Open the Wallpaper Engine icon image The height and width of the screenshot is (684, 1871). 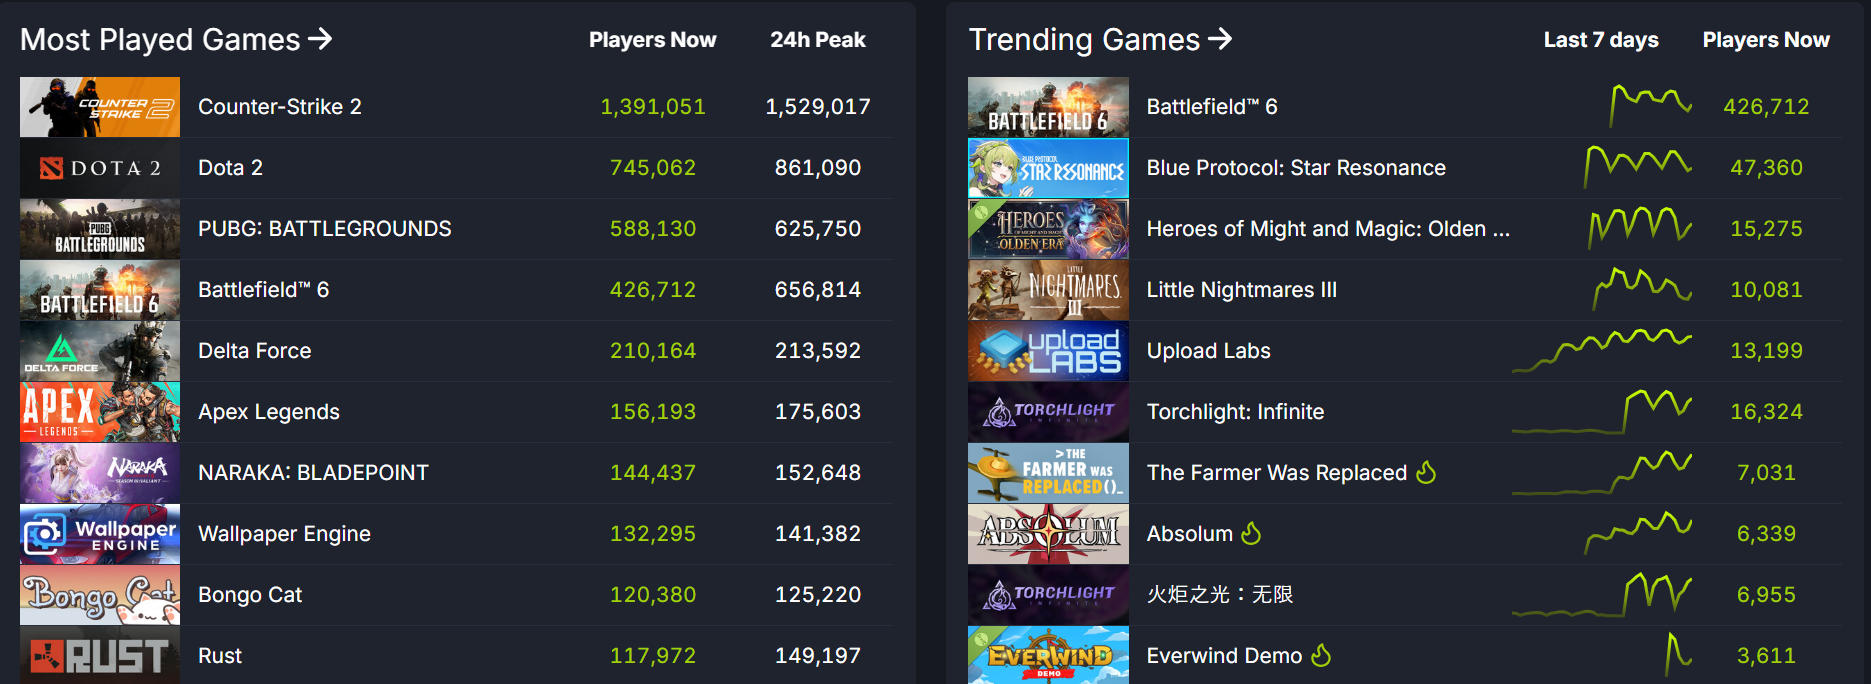coord(100,534)
